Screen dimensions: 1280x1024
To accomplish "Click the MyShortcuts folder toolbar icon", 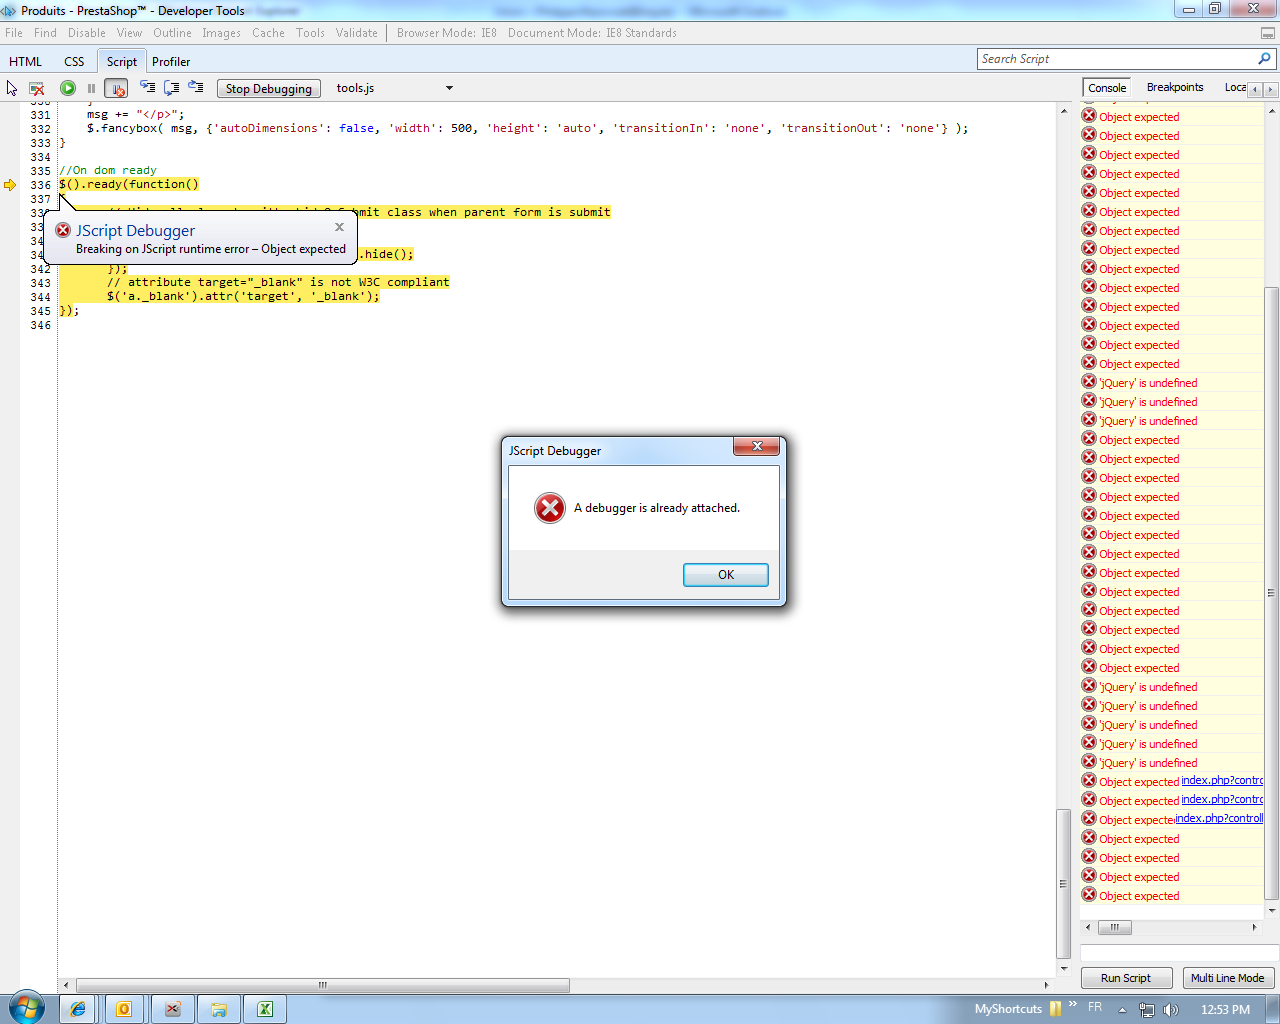I will pos(1055,1009).
